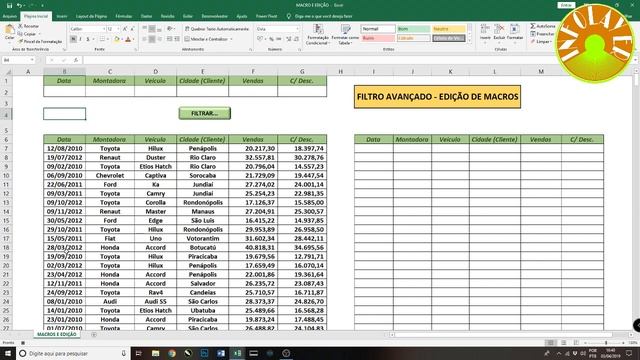Viewport: 640px width, 360px height.
Task: Open the Arquivo tab
Action: click(9, 16)
